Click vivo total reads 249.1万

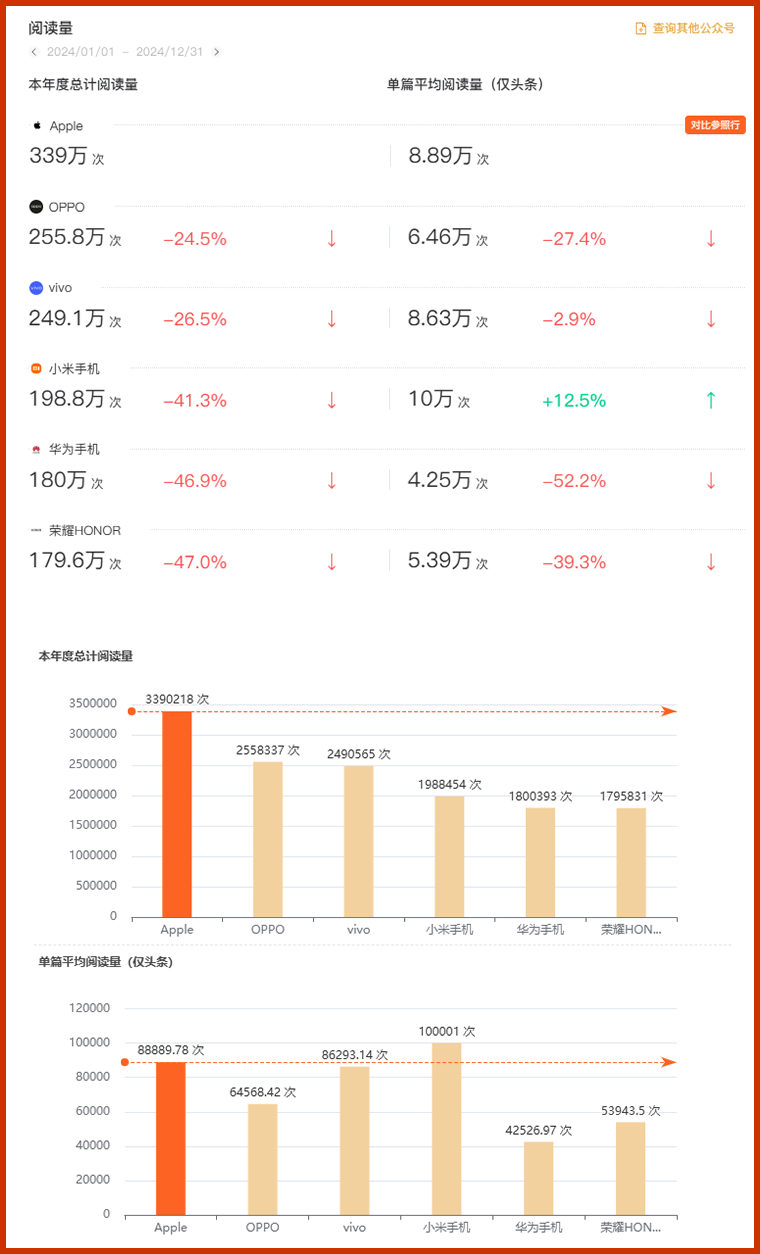click(67, 319)
